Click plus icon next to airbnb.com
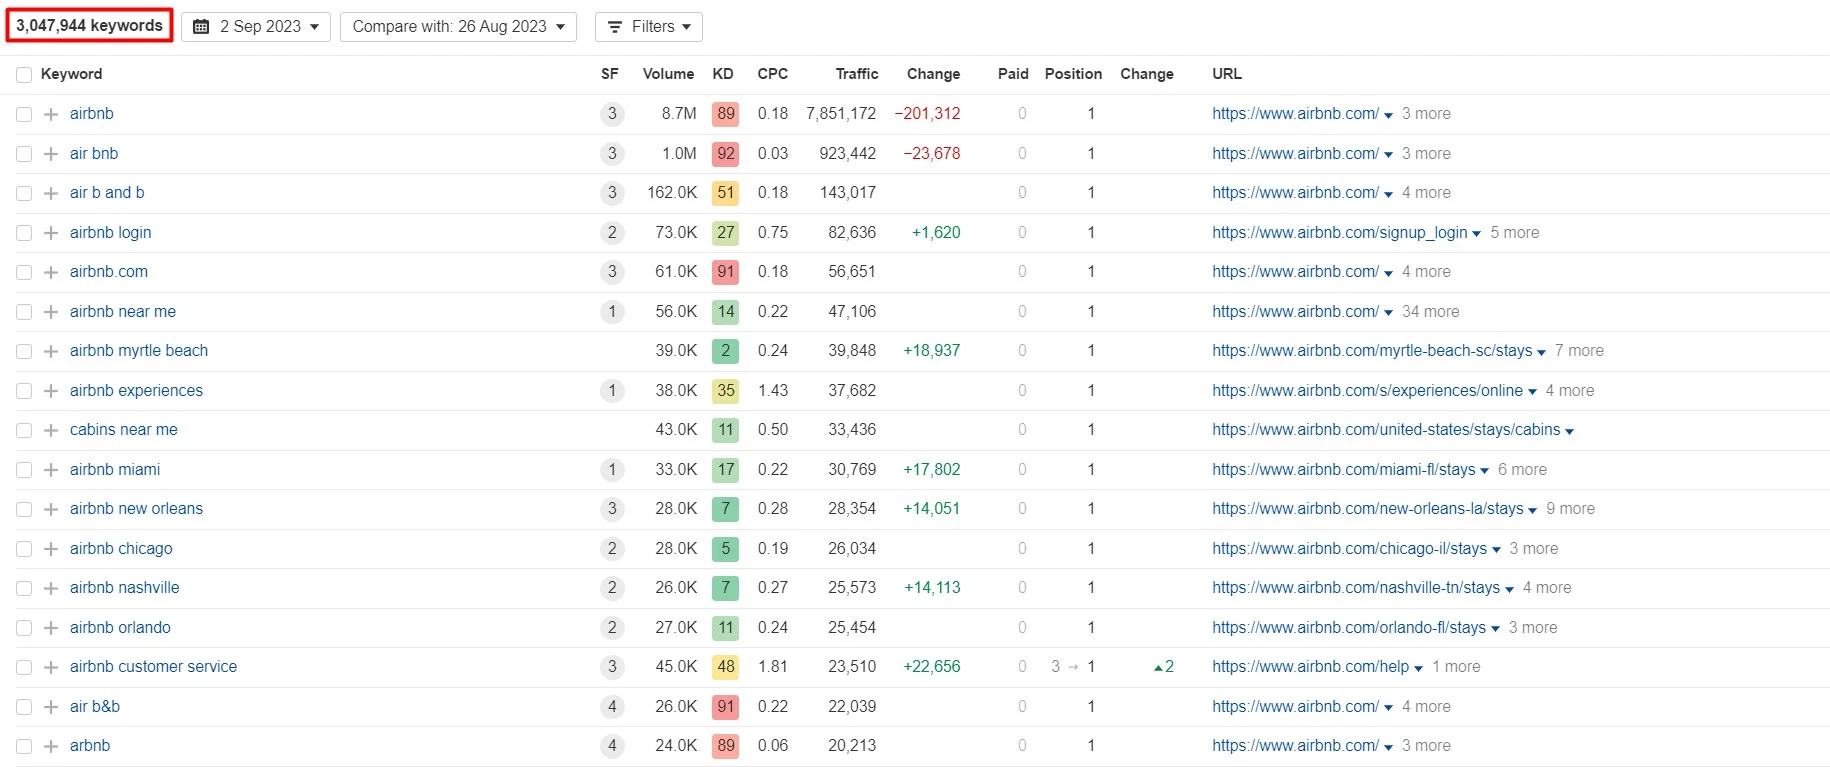 pyautogui.click(x=51, y=272)
